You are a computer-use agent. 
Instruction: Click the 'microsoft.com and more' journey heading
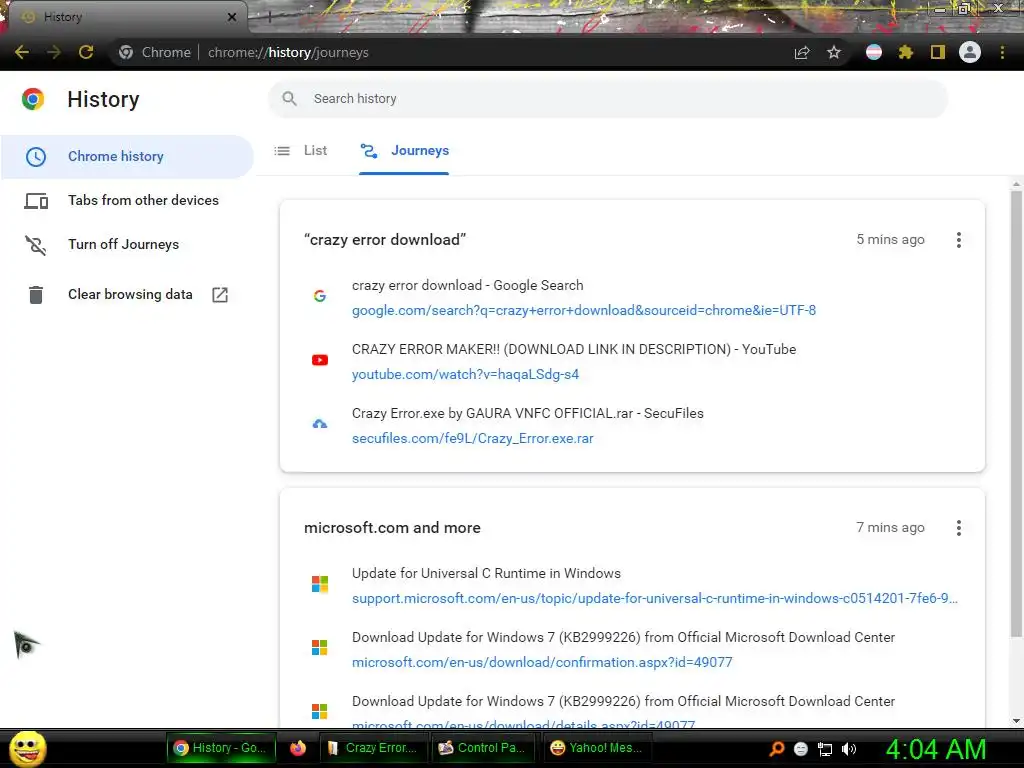[392, 528]
